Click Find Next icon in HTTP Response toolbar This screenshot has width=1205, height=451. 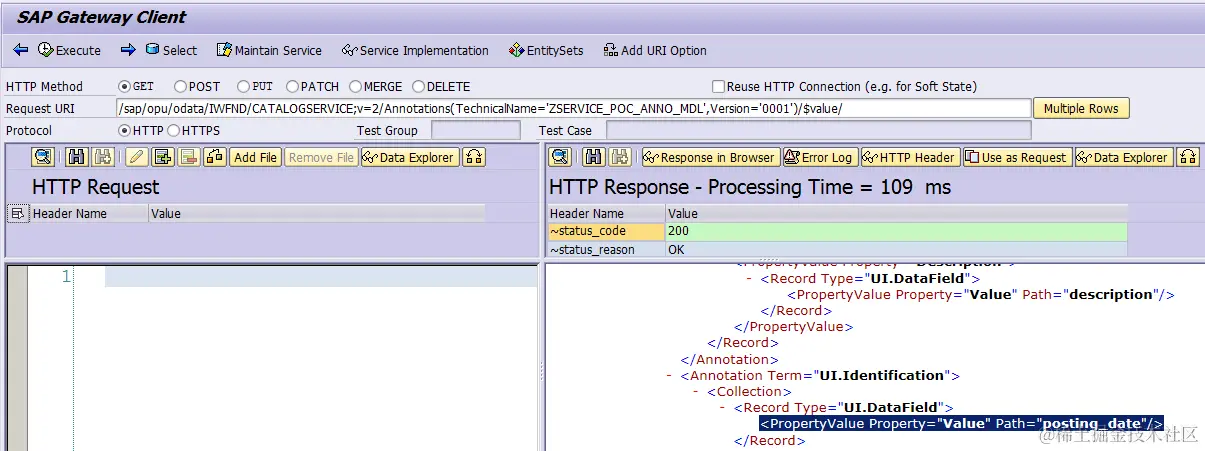[x=619, y=157]
